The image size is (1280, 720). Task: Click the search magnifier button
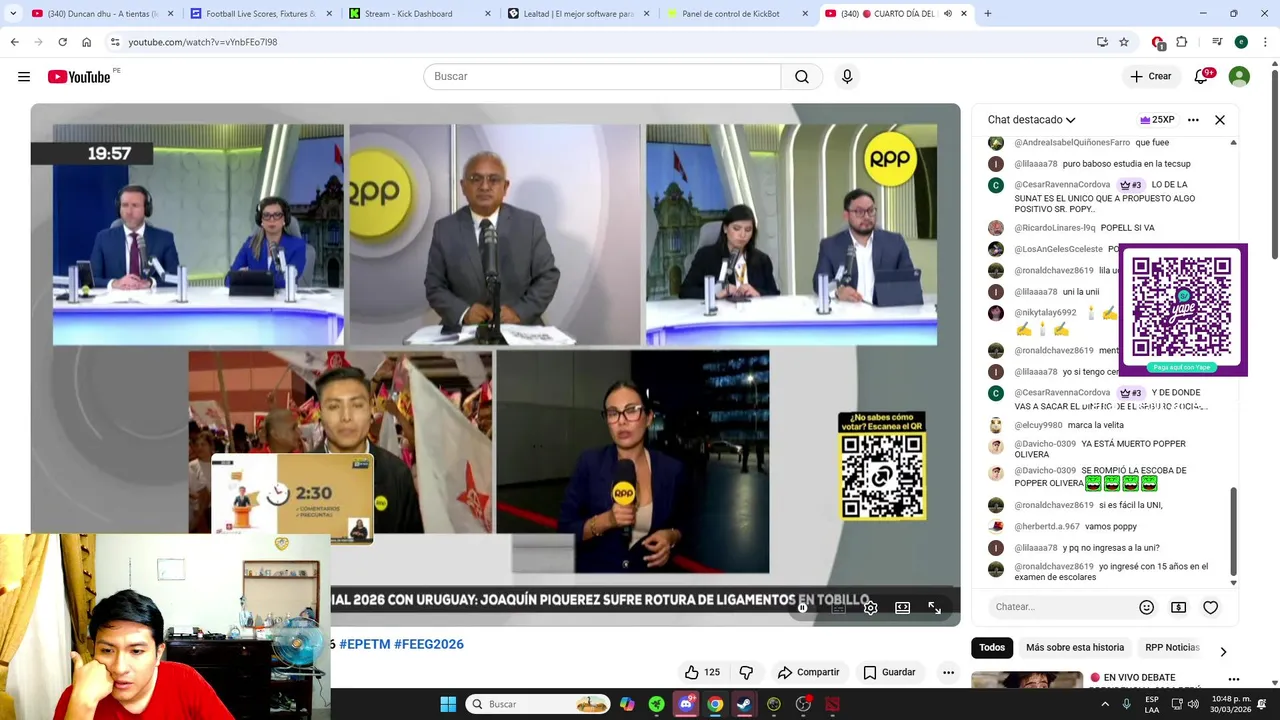802,77
